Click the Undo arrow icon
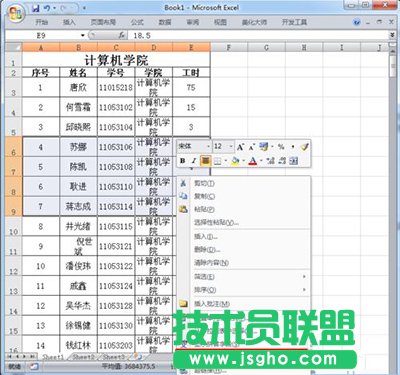This screenshot has width=400, height=375. 47,8
